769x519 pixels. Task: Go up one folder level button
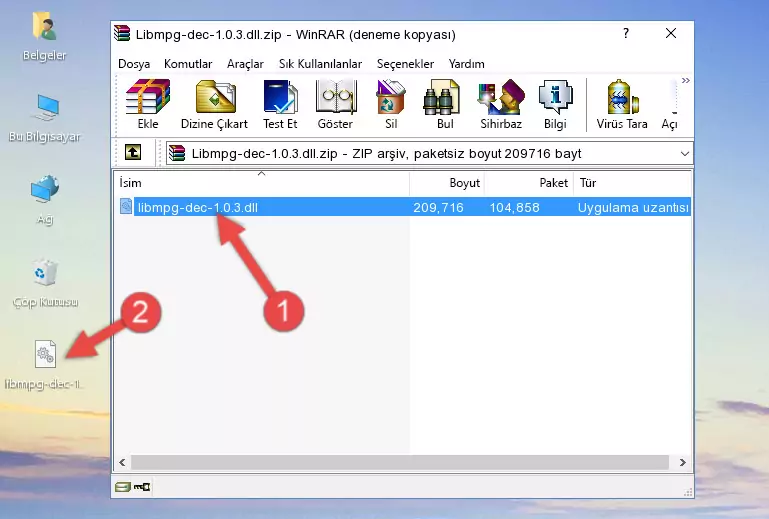pyautogui.click(x=133, y=153)
